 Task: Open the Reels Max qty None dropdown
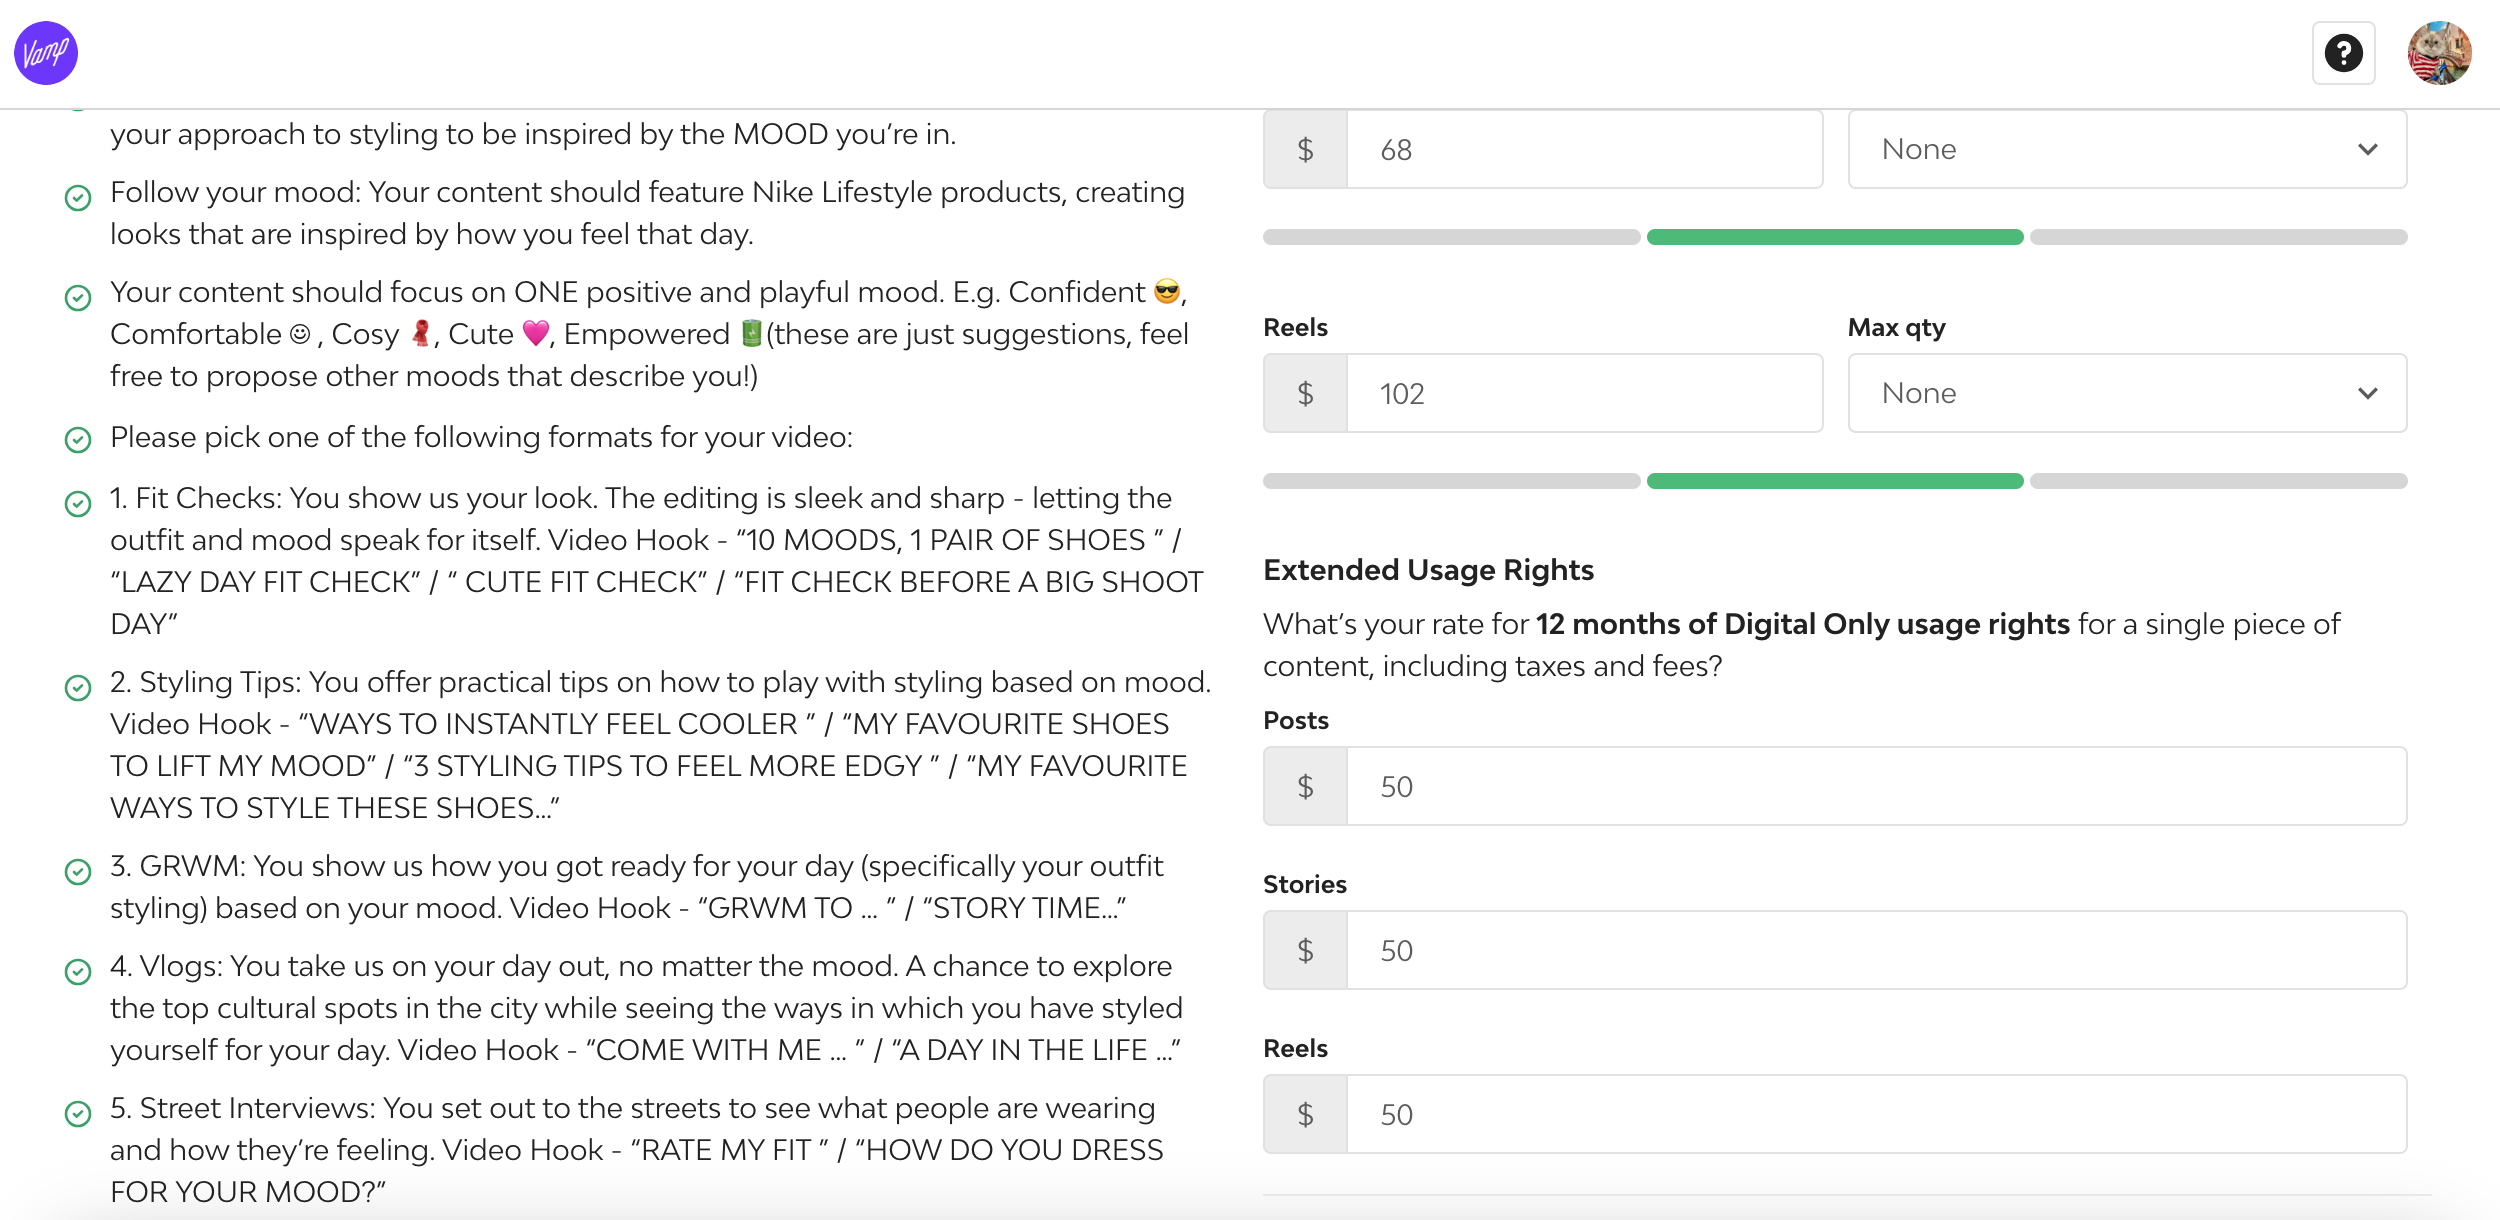click(2127, 393)
